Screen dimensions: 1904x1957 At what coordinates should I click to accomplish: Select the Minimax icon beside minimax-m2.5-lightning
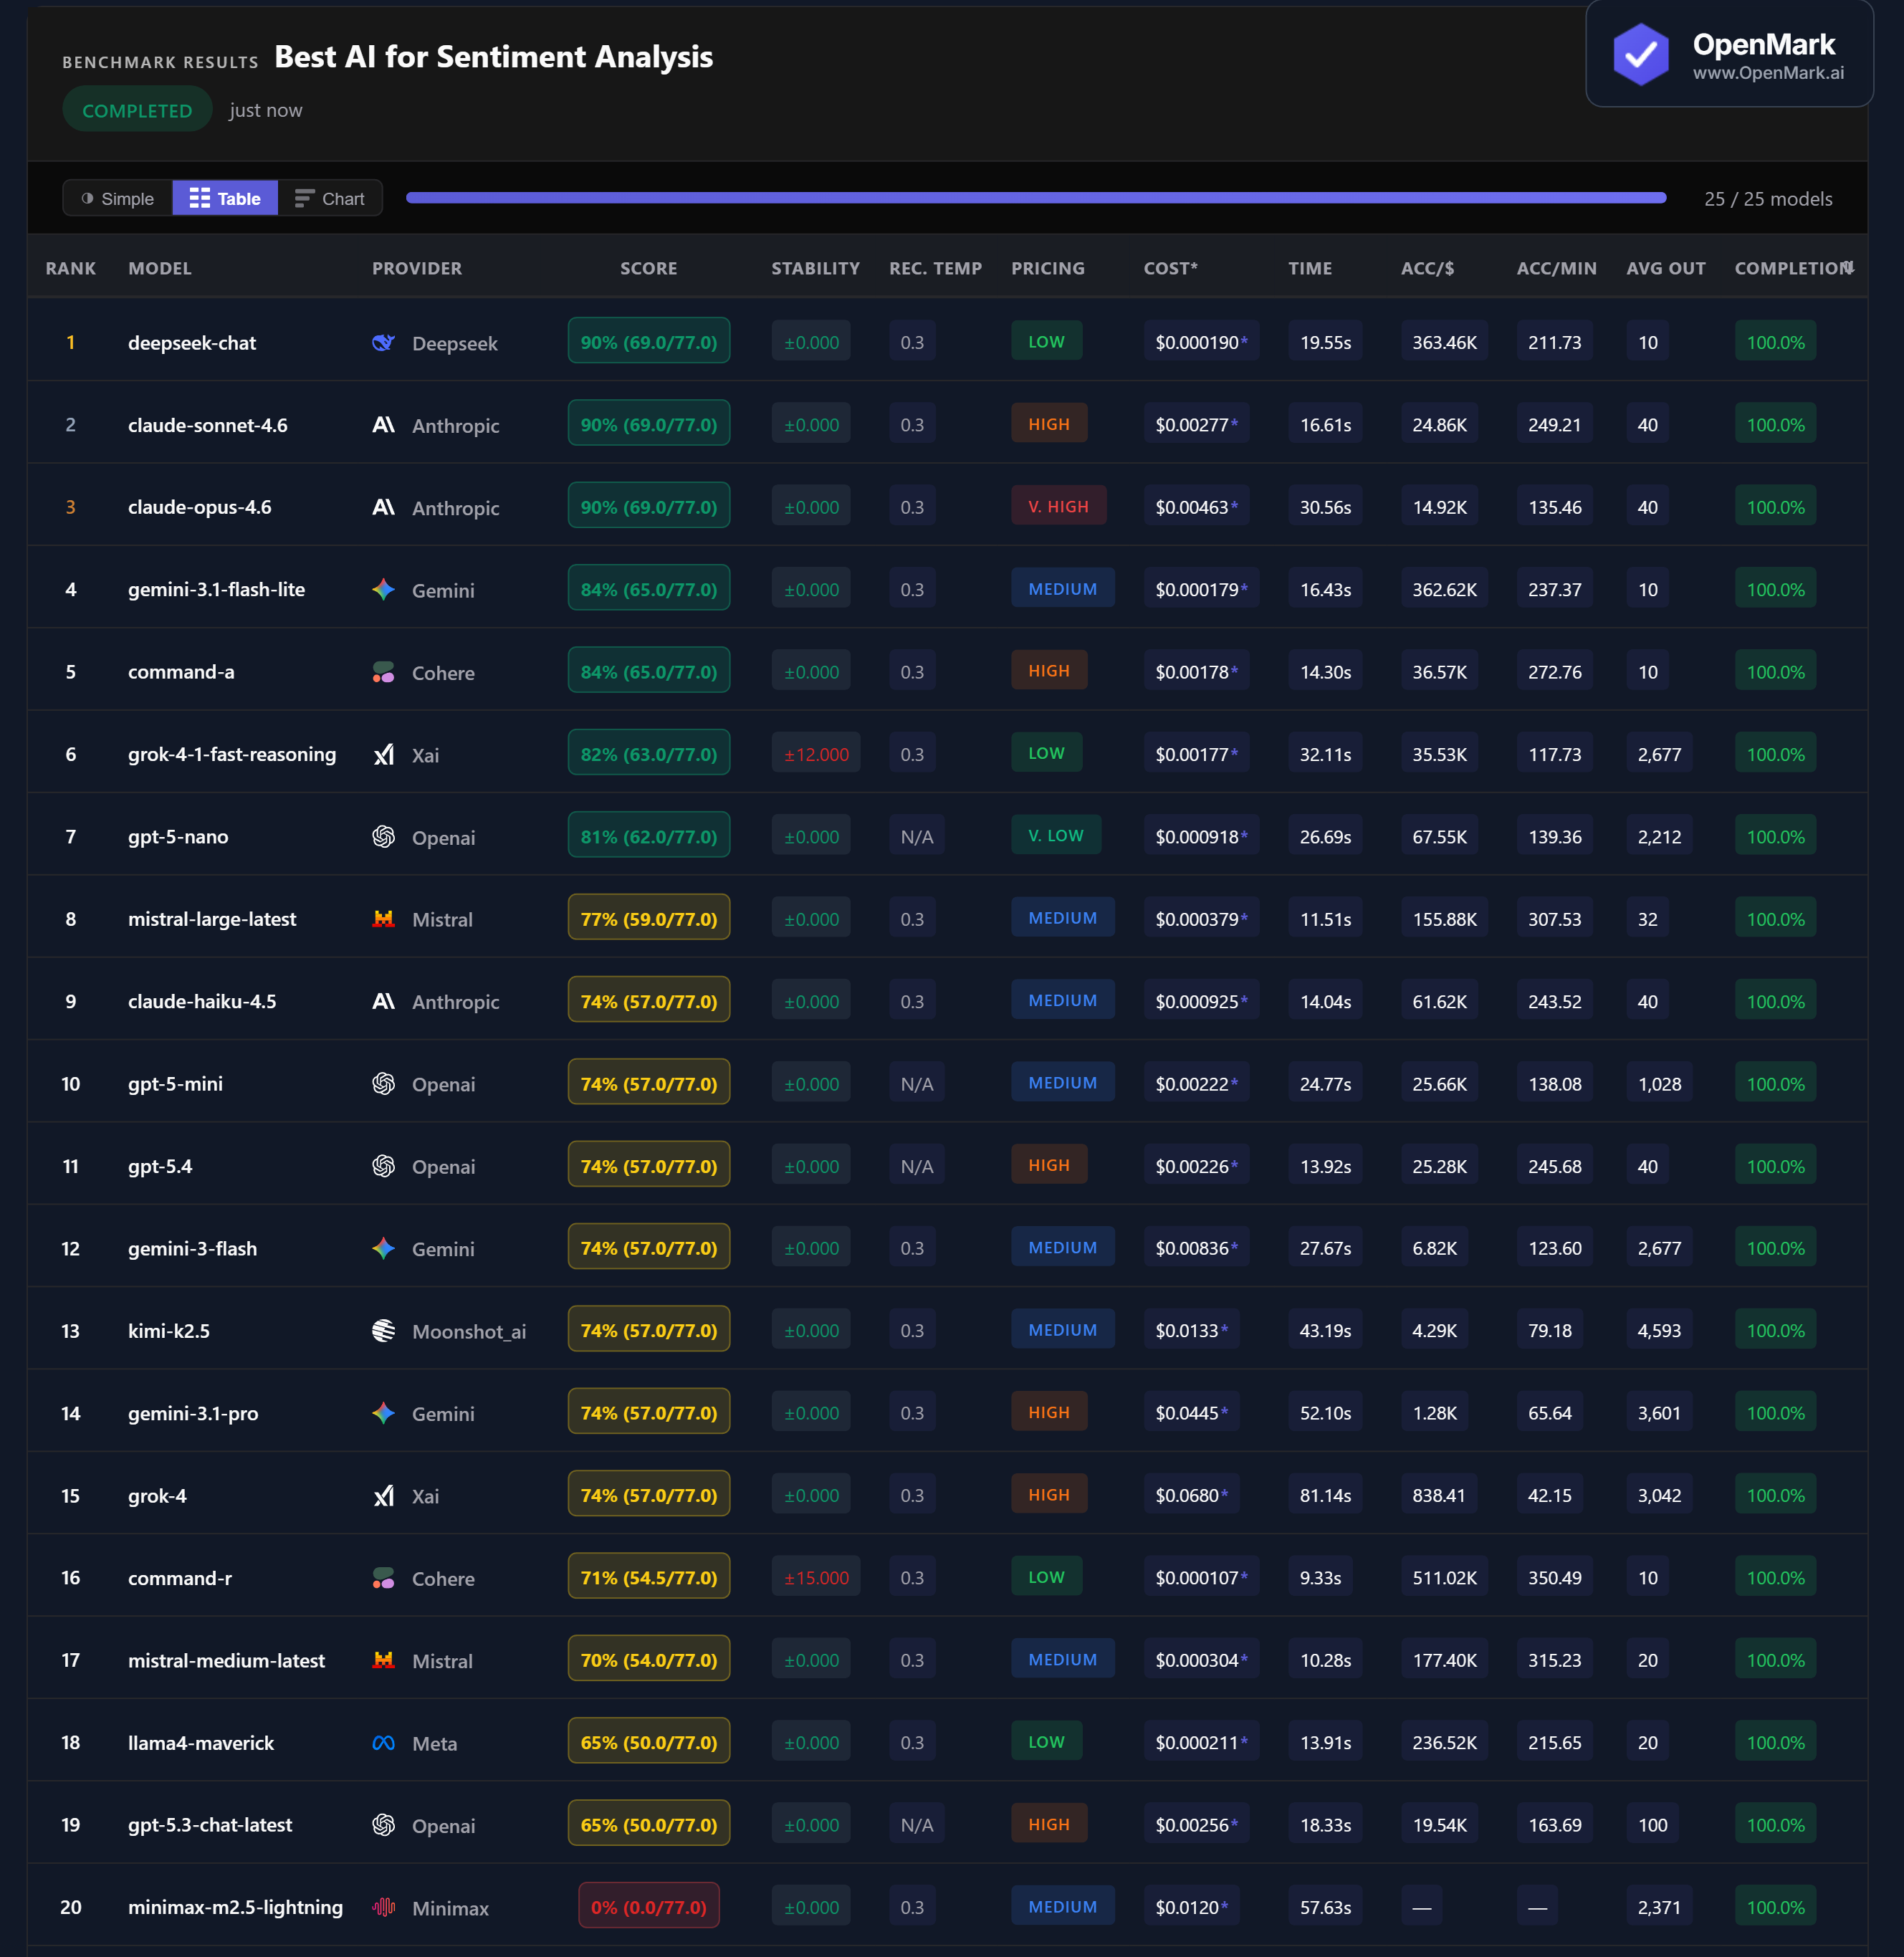point(383,1906)
